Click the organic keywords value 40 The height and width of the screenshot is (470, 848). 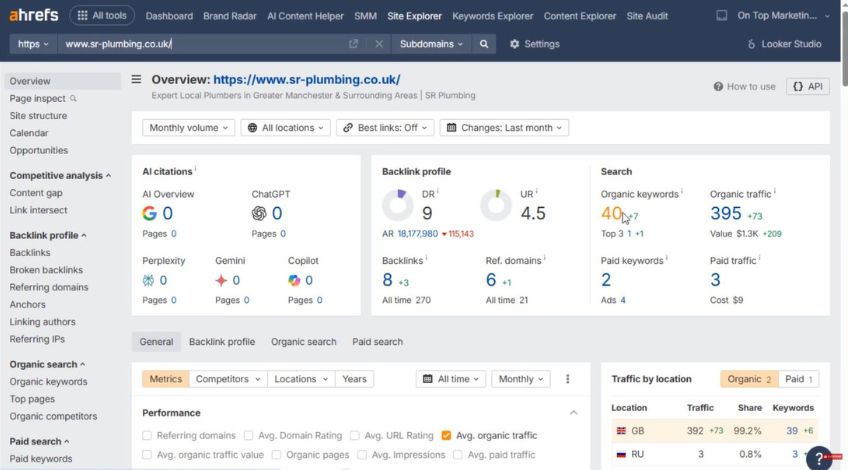(611, 213)
